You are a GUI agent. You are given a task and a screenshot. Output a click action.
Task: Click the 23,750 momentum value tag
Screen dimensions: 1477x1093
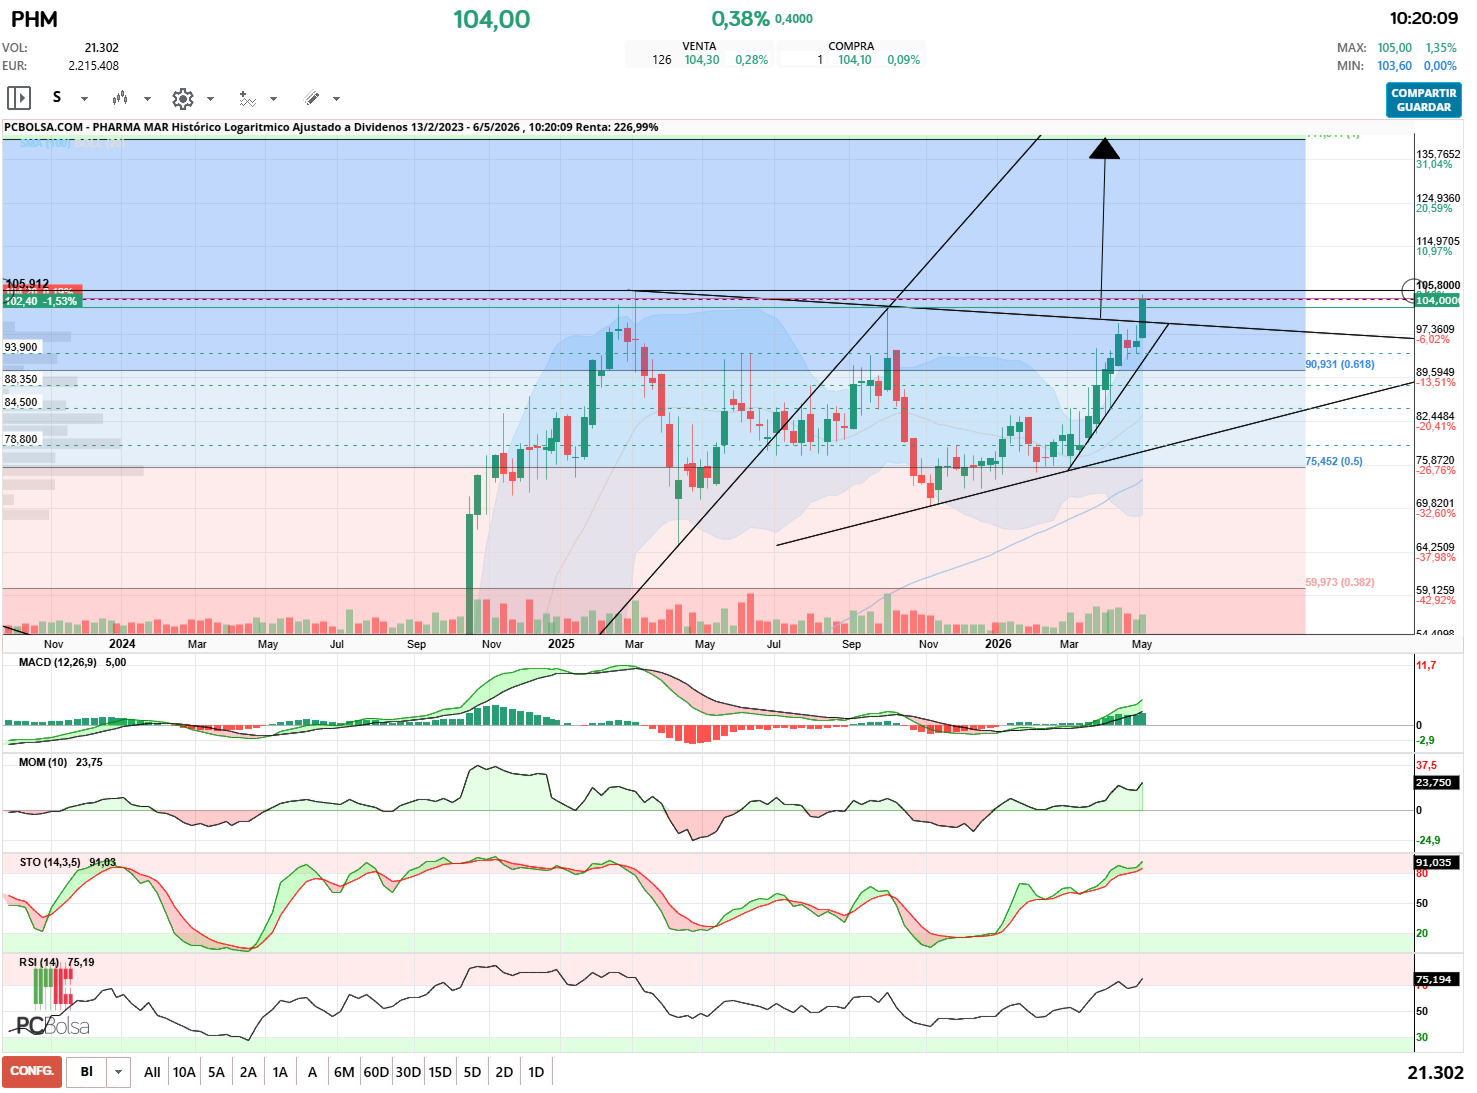pos(1434,783)
